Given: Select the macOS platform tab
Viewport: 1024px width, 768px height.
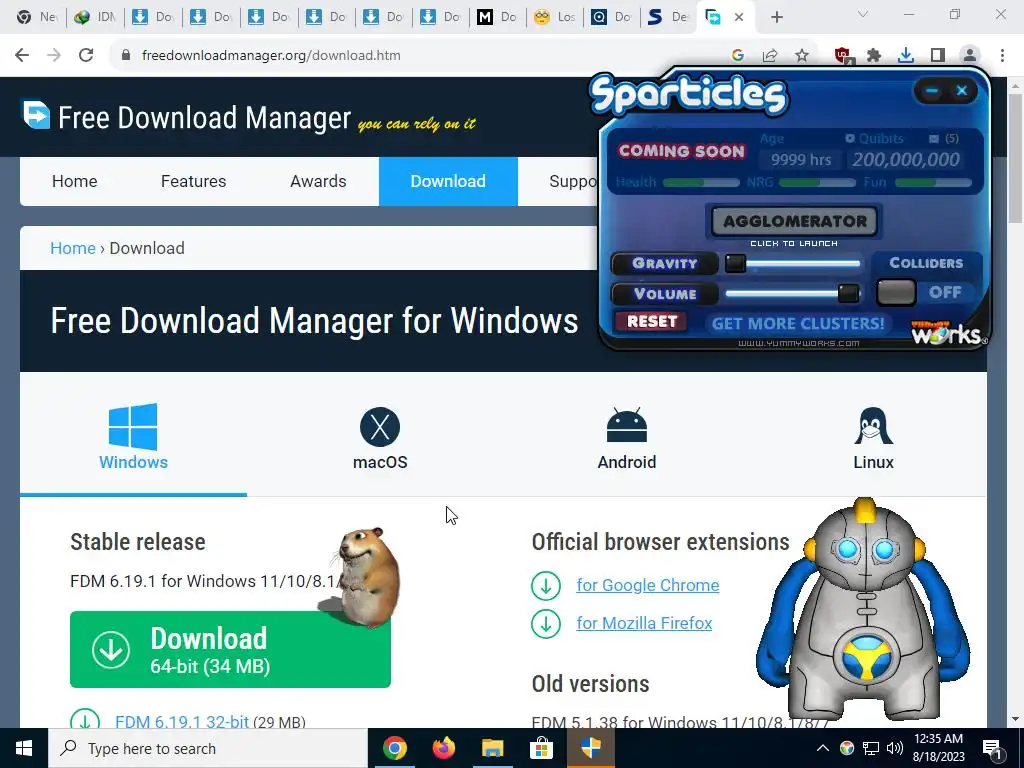Looking at the screenshot, I should click(380, 438).
